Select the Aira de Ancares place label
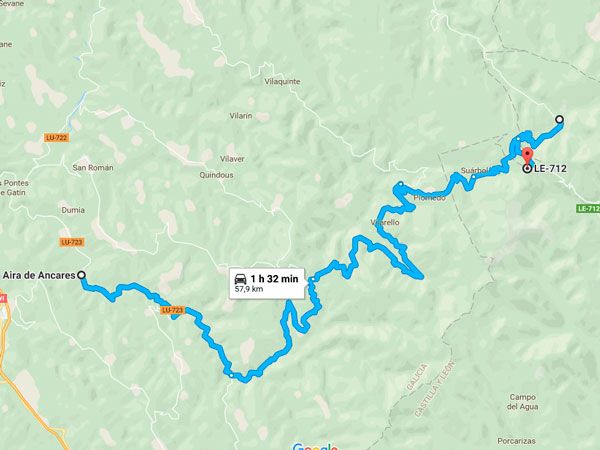 [x=39, y=275]
